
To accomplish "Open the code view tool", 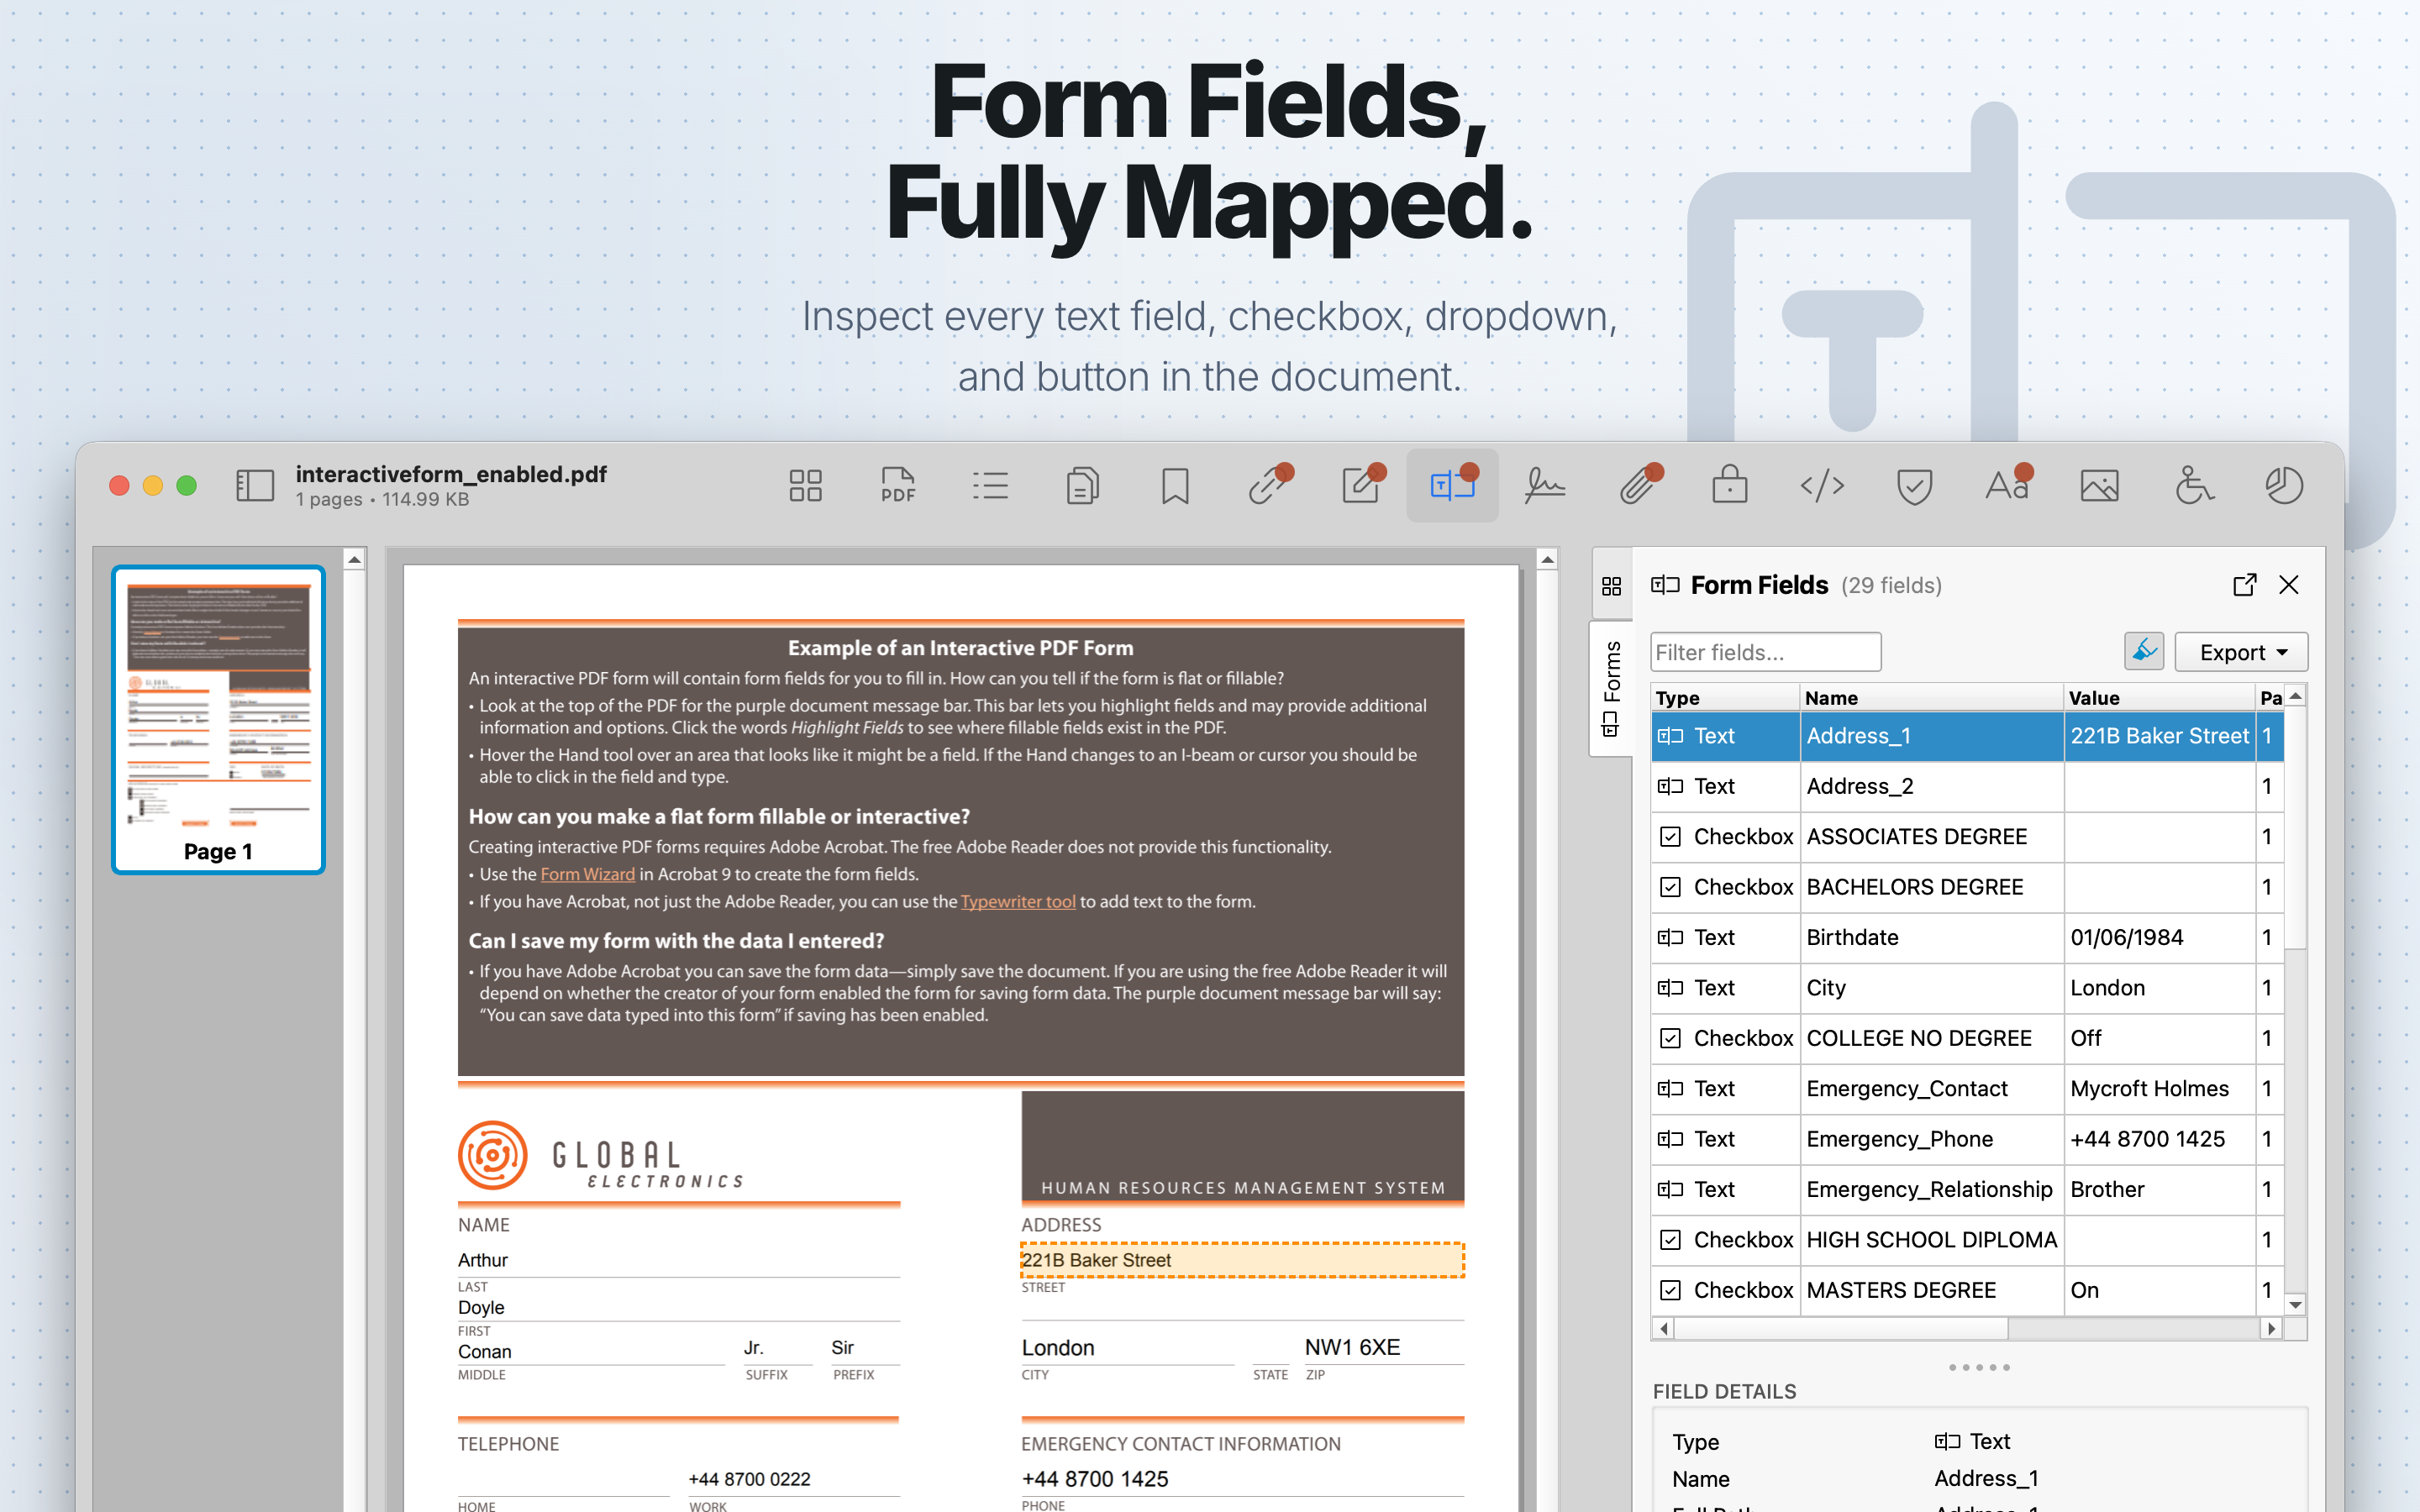I will click(x=1822, y=486).
